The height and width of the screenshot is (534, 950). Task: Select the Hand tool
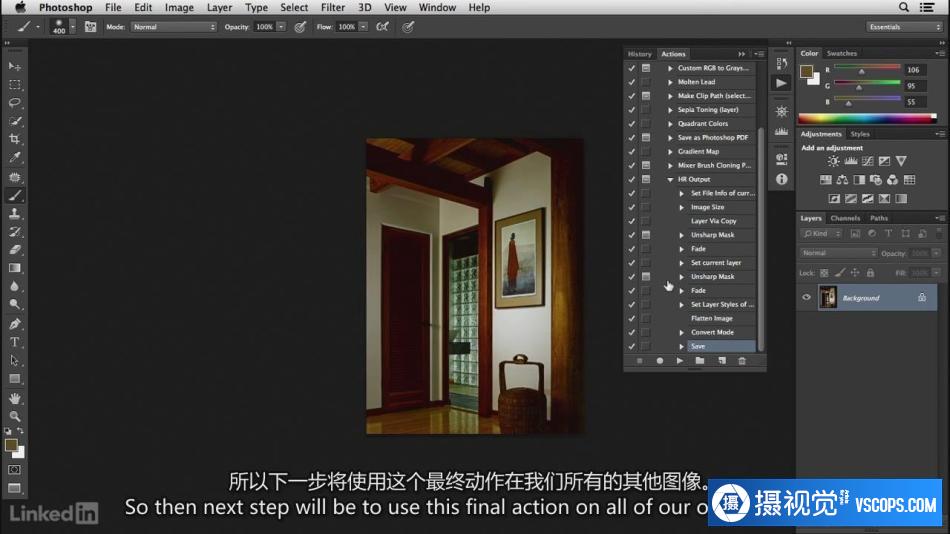pos(15,399)
